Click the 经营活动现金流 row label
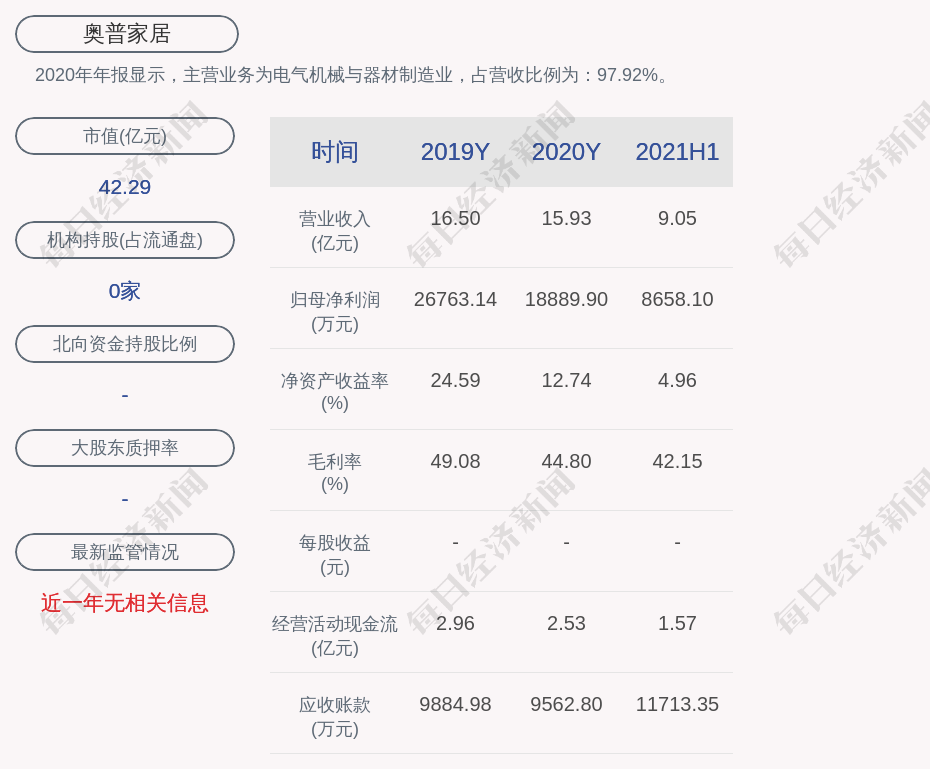This screenshot has height=769, width=930. (x=334, y=635)
